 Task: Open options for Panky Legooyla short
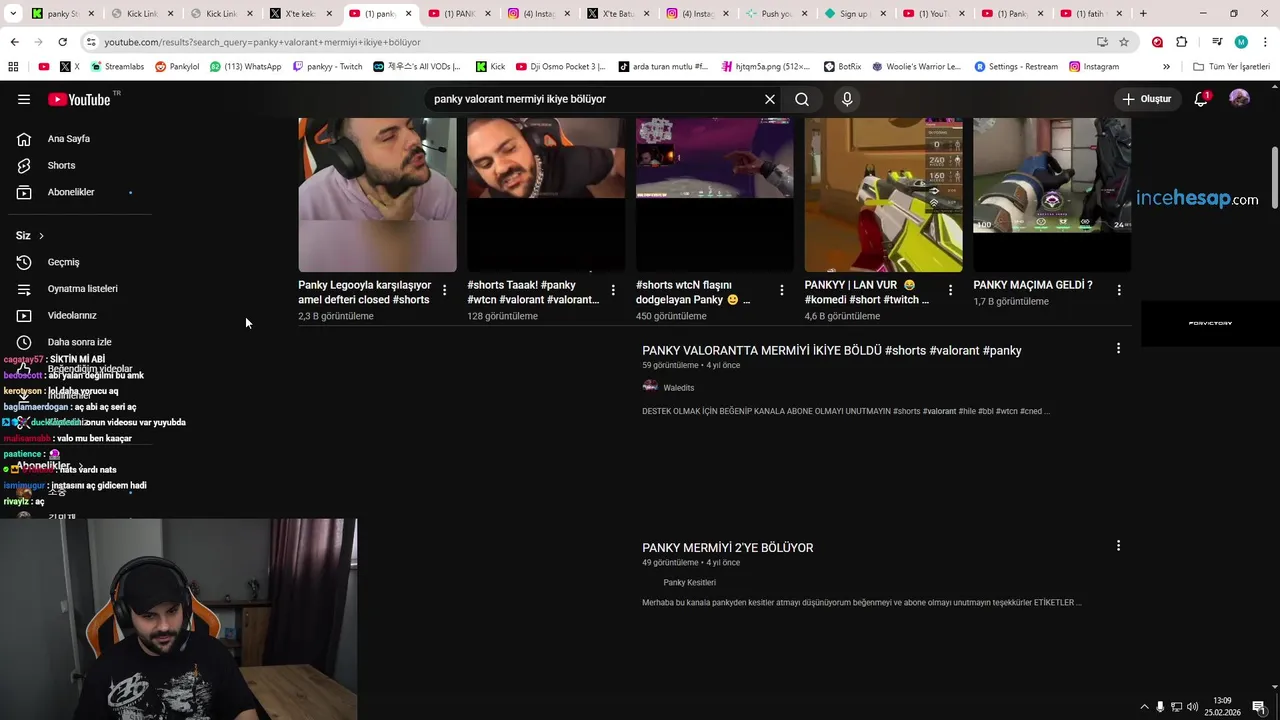coord(445,290)
